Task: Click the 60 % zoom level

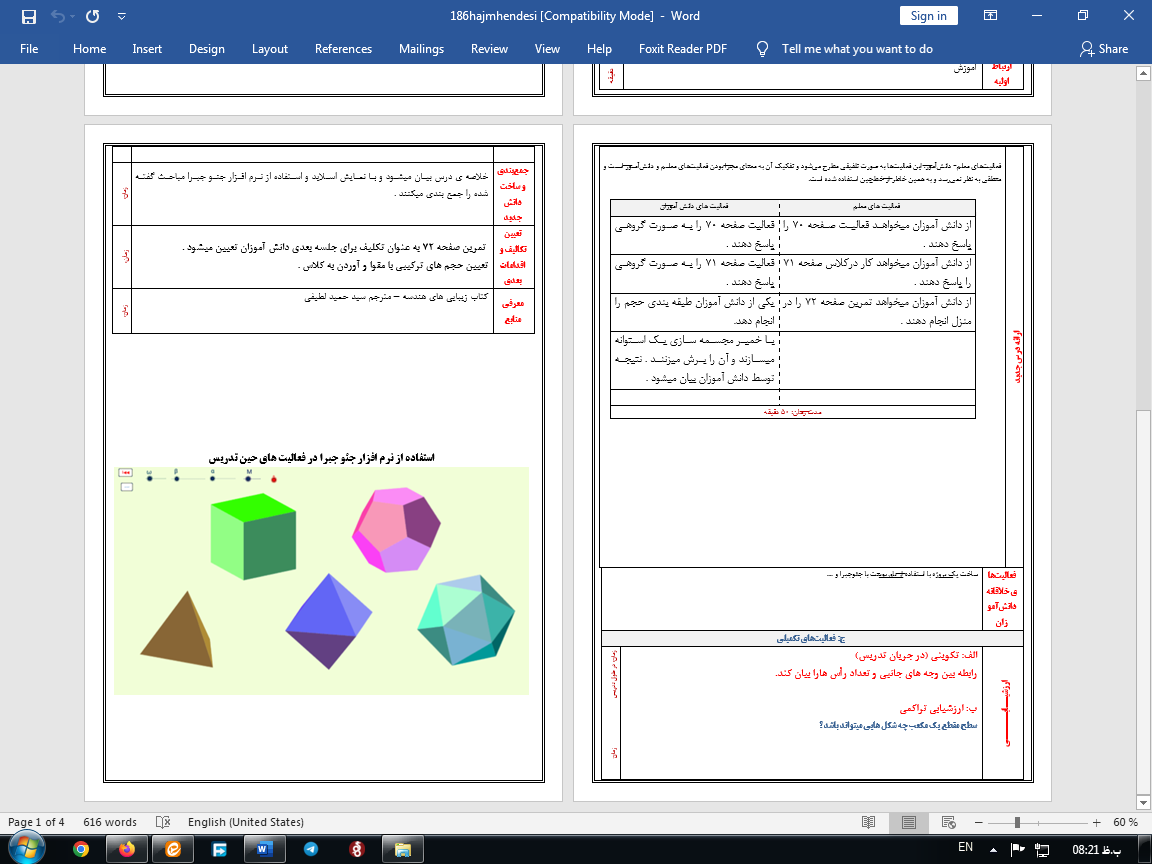Action: tap(1125, 822)
